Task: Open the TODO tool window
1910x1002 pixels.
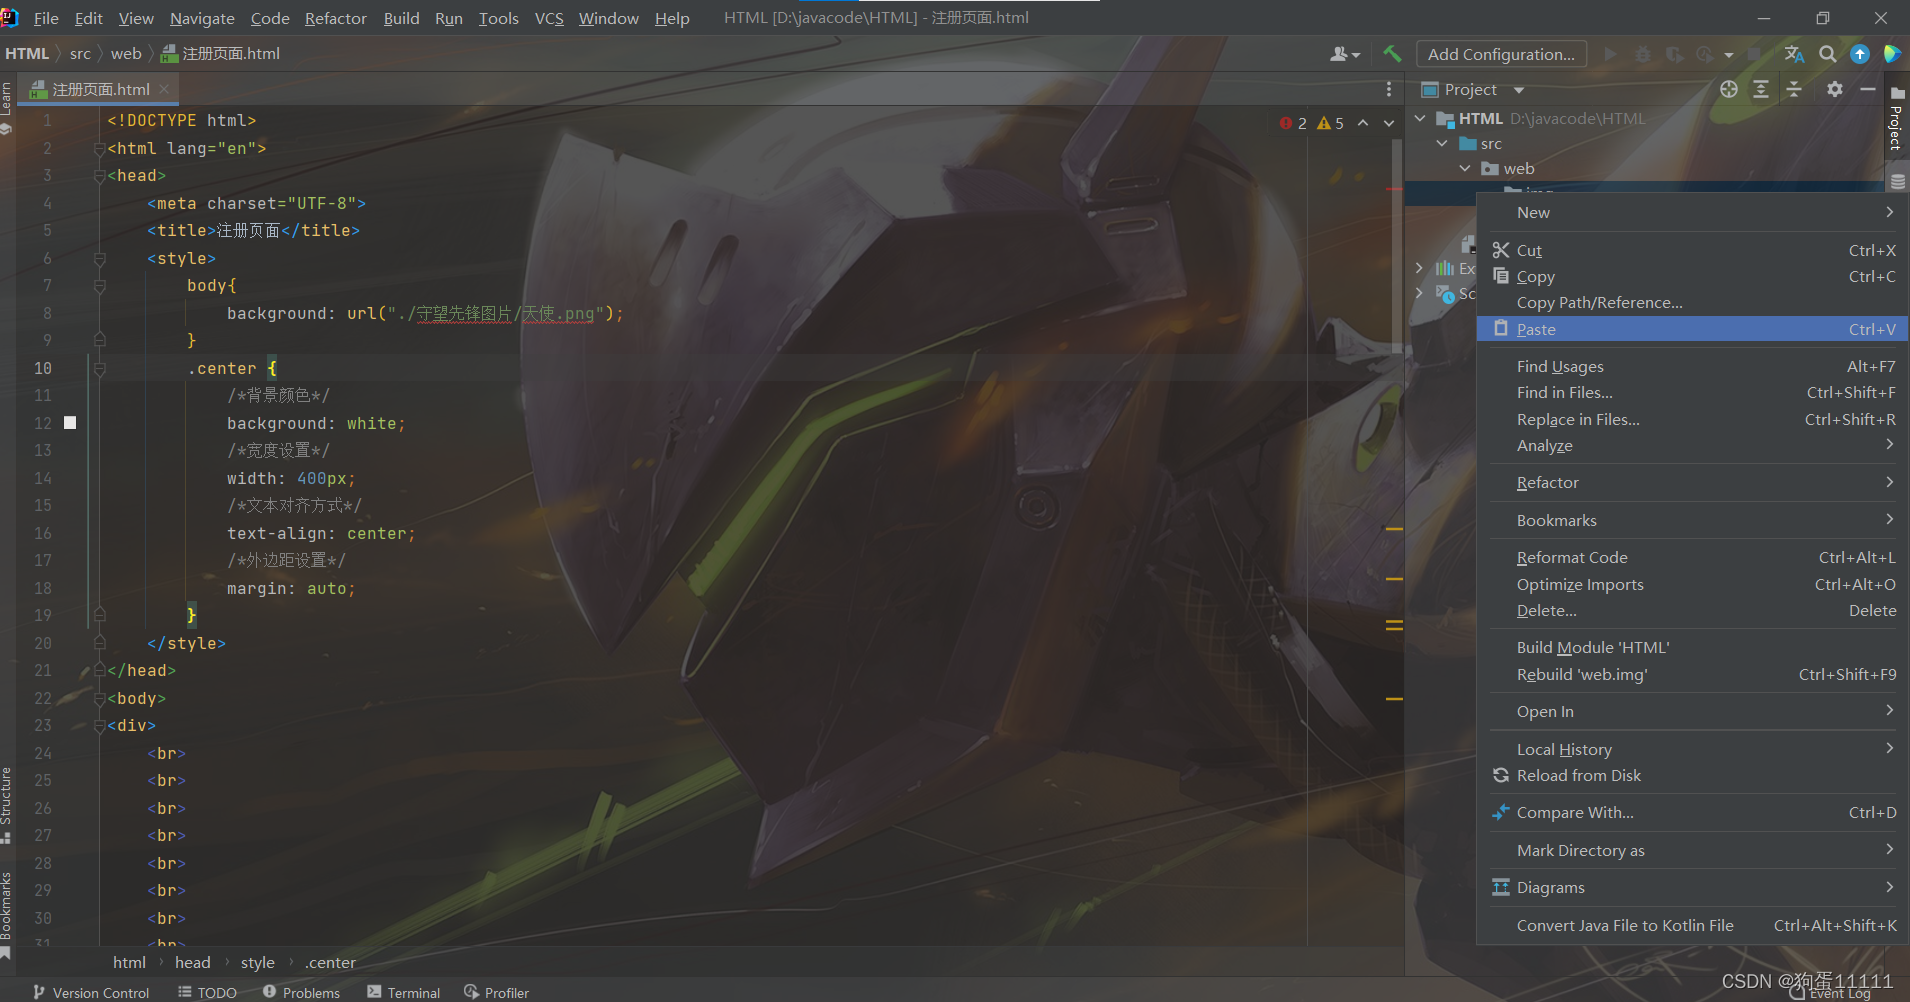Action: [207, 992]
